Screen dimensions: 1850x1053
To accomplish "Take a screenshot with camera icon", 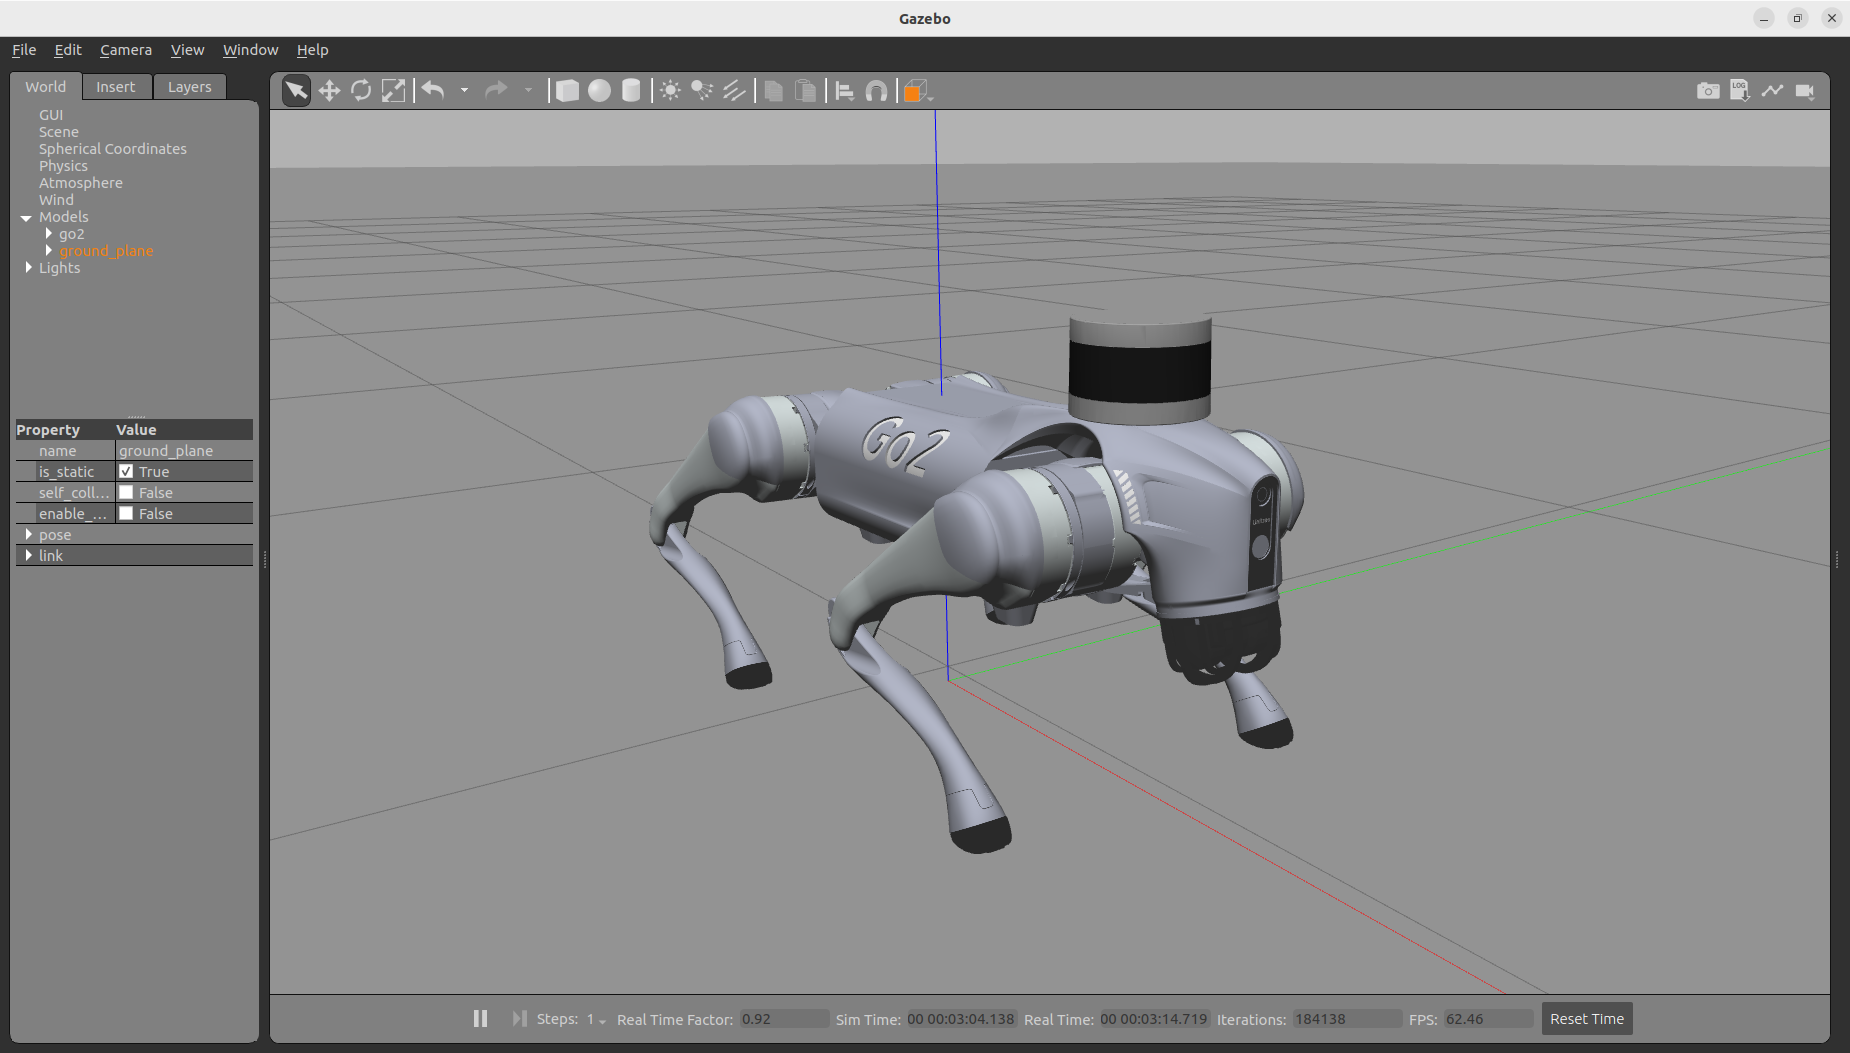I will 1708,91.
